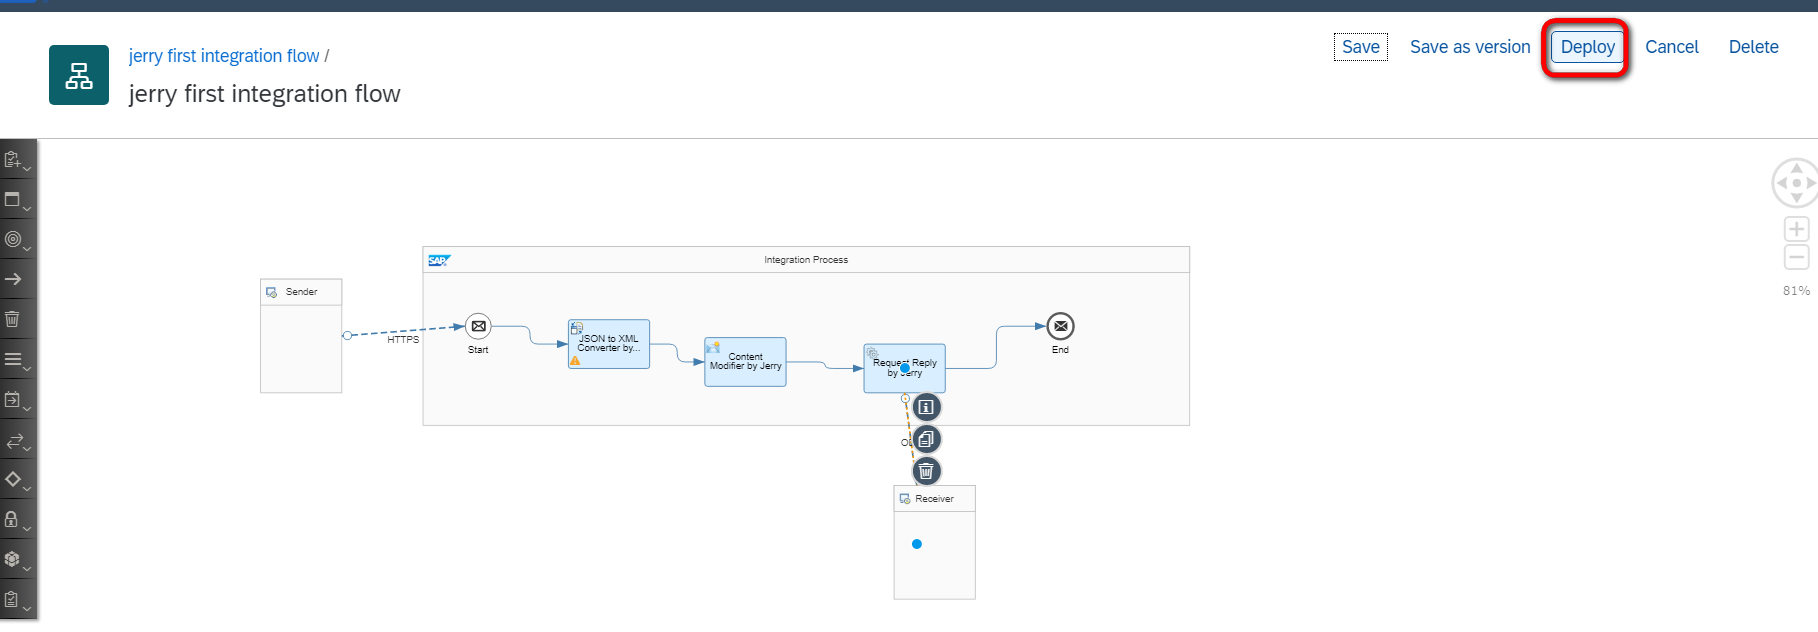Click Save as version

point(1469,47)
